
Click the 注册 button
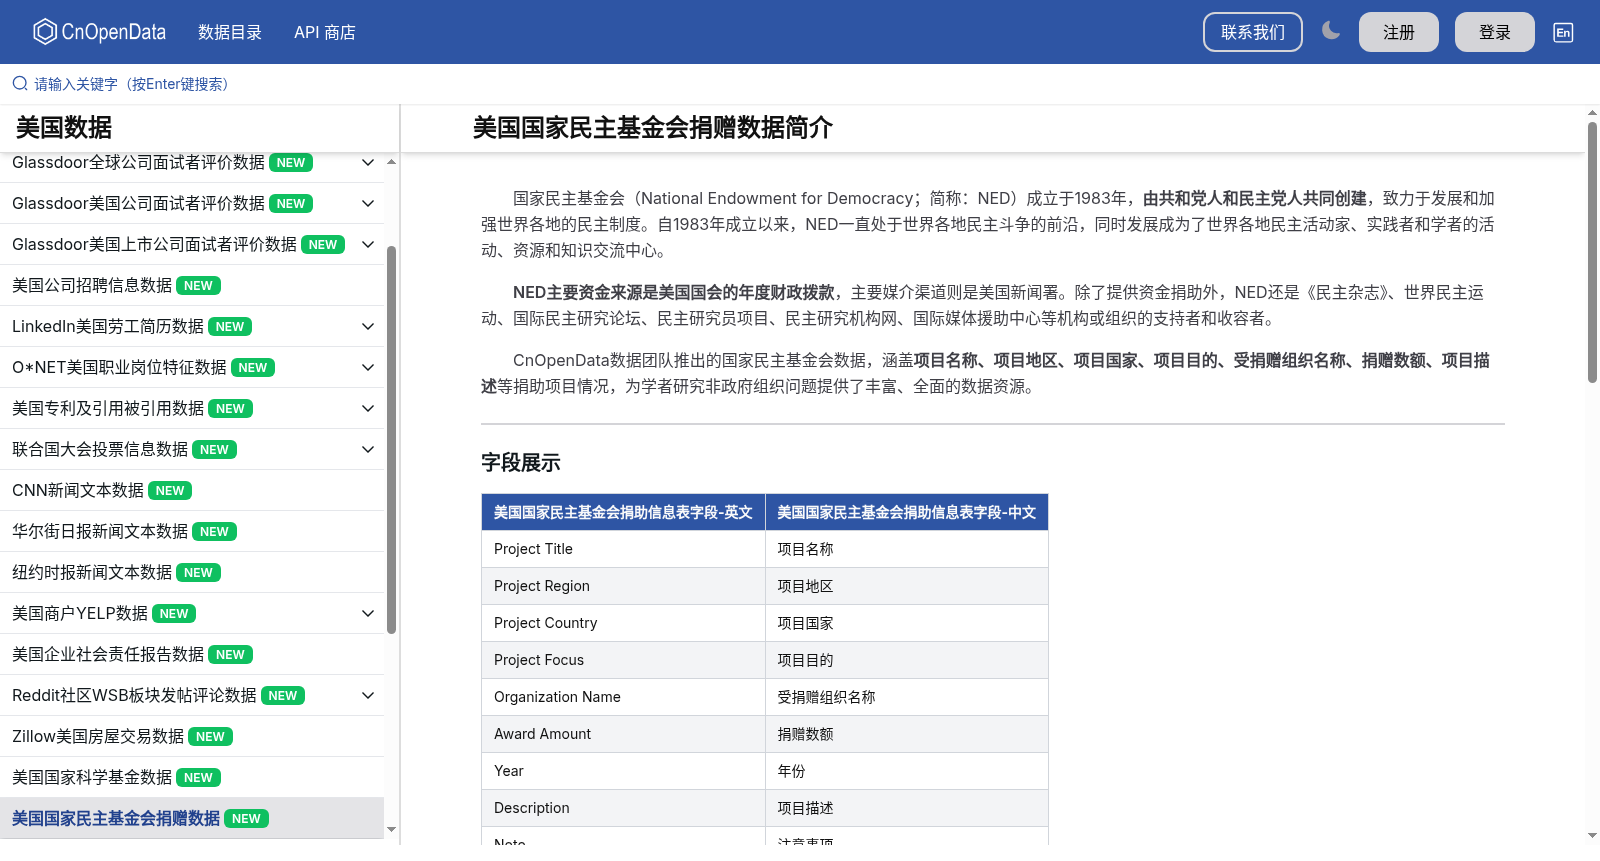tap(1399, 32)
